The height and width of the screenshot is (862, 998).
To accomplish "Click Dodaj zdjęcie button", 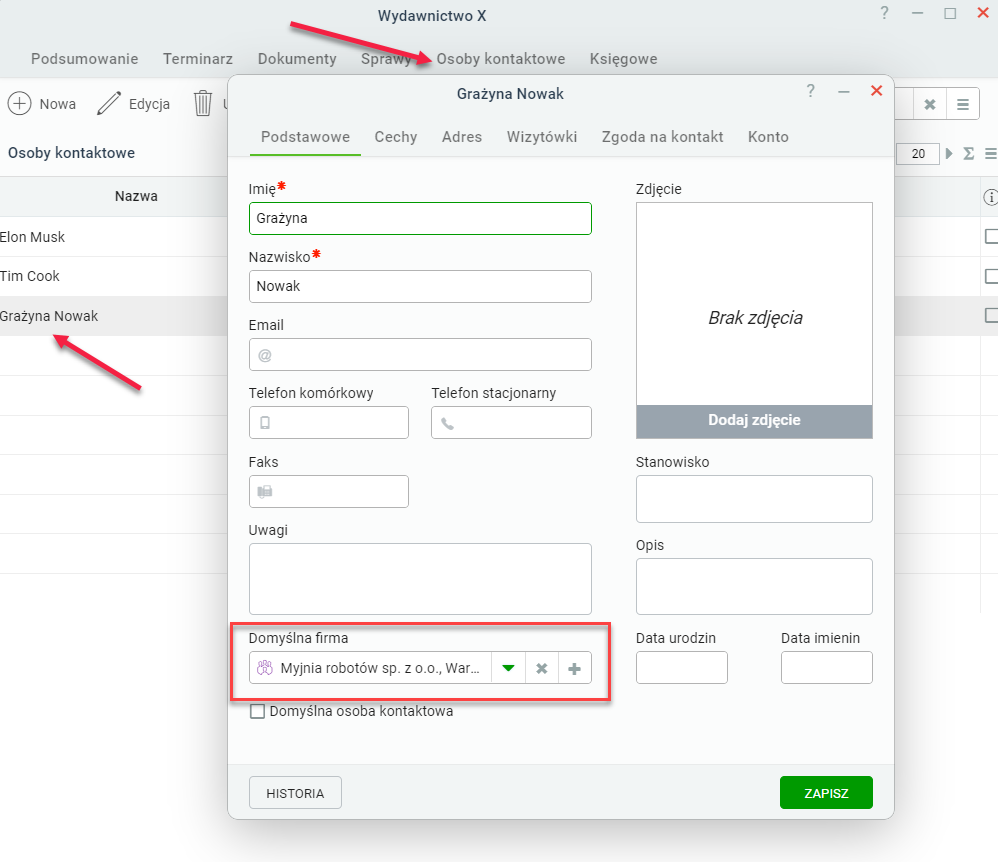I will pyautogui.click(x=754, y=421).
